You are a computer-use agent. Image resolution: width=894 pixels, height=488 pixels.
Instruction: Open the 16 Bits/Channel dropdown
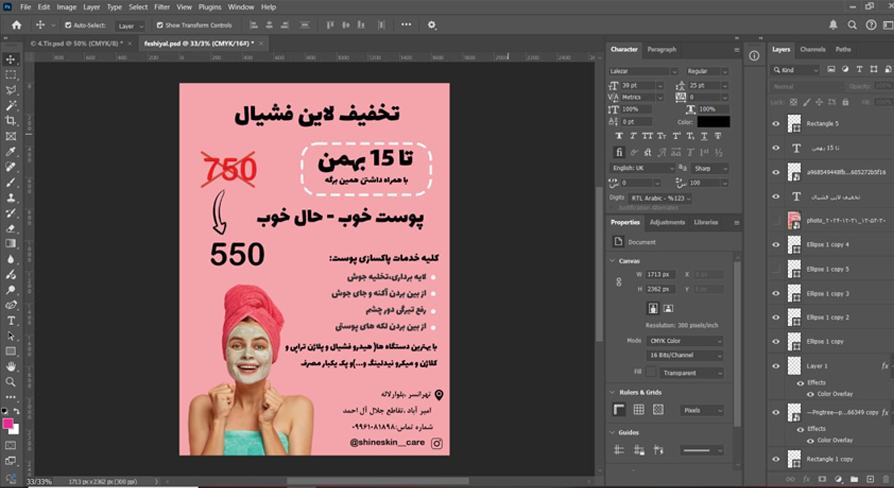(x=685, y=355)
